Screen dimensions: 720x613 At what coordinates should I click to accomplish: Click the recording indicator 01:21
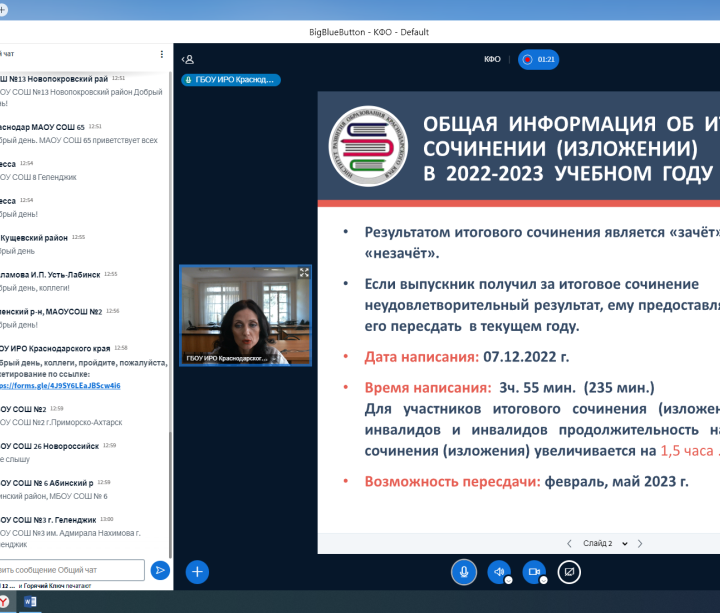pyautogui.click(x=538, y=59)
